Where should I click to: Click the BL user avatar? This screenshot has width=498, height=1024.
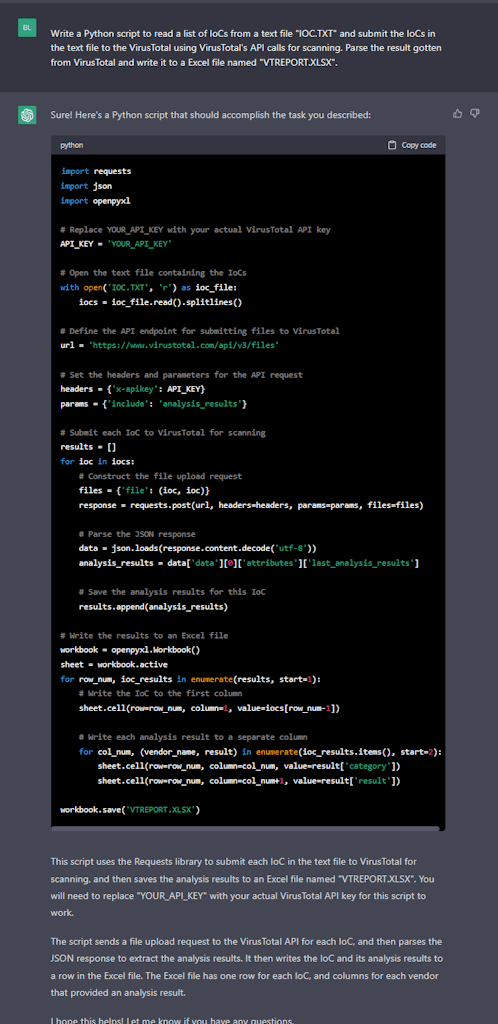tap(27, 27)
